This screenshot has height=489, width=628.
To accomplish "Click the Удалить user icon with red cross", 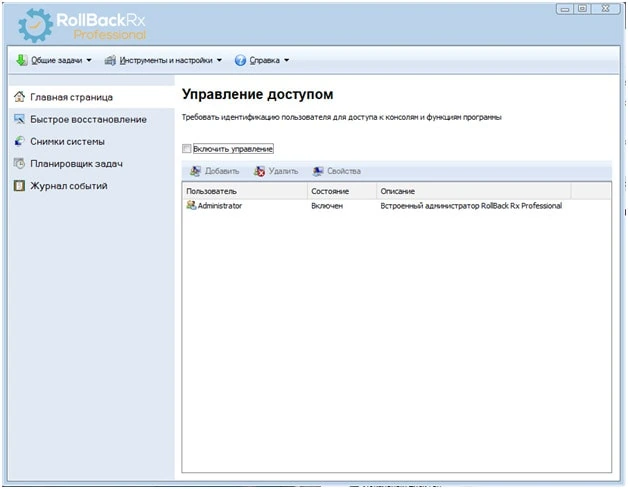I will (259, 171).
